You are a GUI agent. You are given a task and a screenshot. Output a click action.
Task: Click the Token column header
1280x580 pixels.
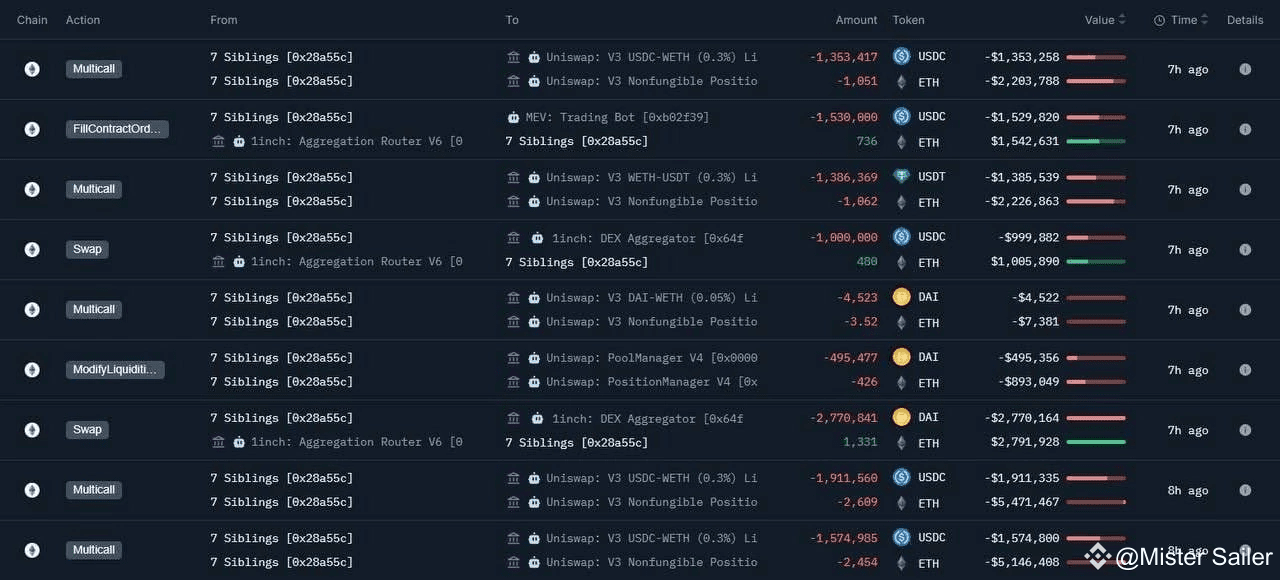(x=909, y=20)
